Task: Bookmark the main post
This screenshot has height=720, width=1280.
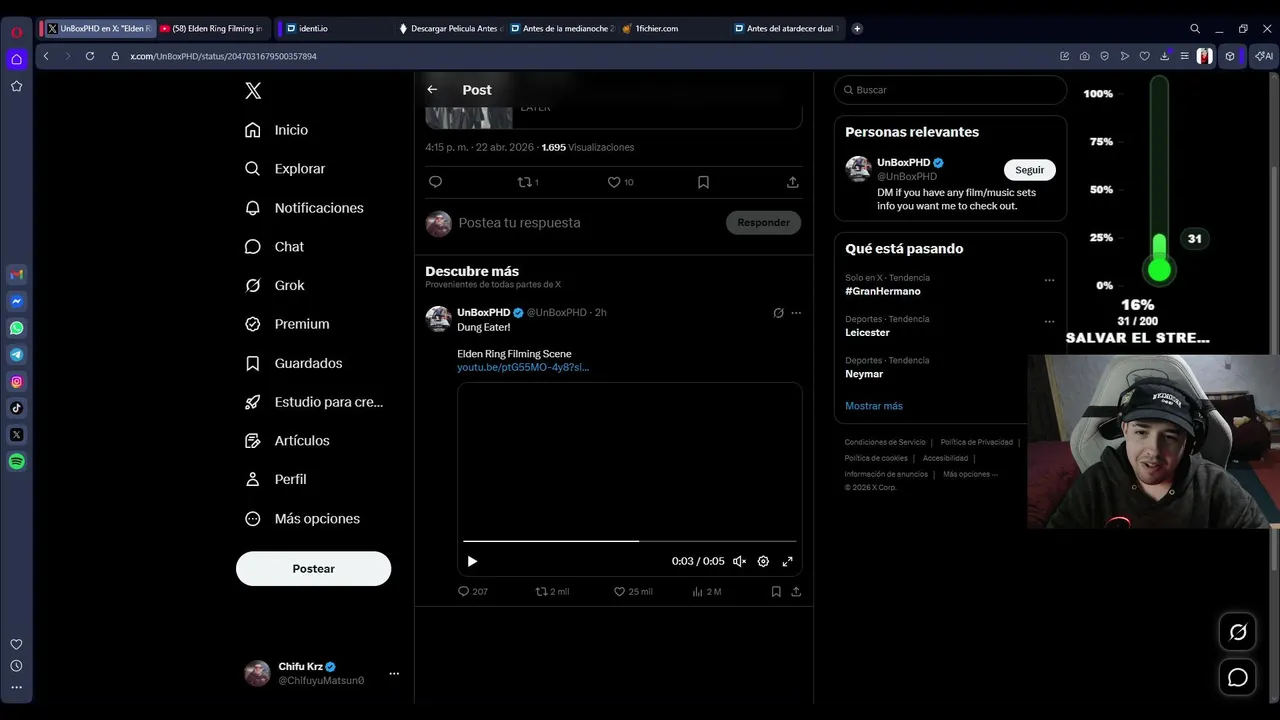Action: click(x=703, y=182)
